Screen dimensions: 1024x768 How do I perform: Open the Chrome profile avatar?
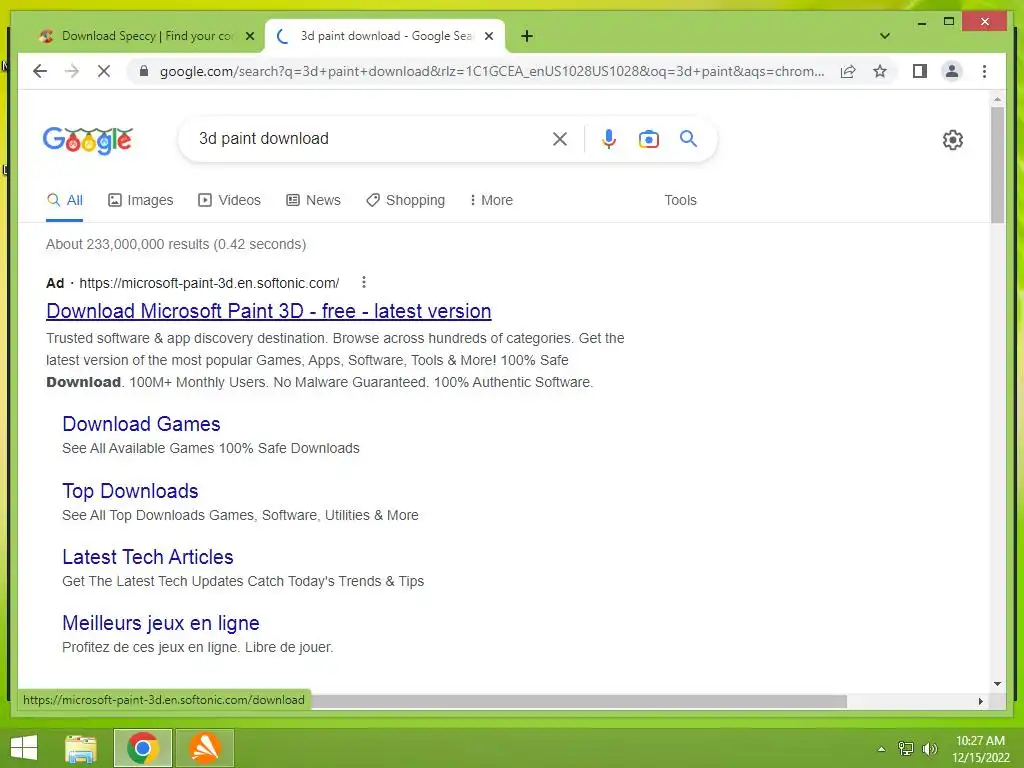pos(952,71)
